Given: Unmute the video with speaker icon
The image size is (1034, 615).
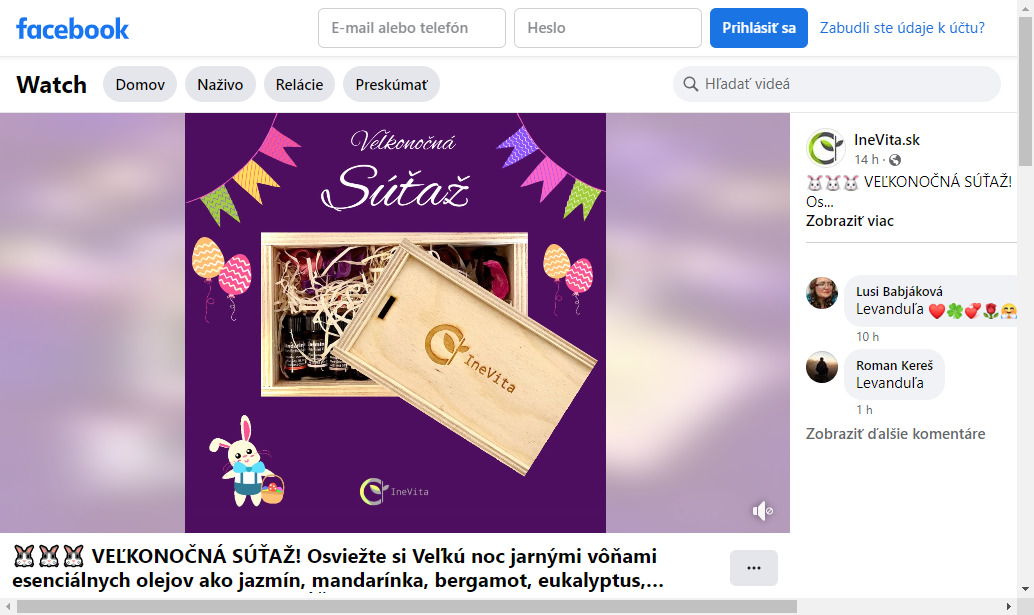Looking at the screenshot, I should coord(762,511).
